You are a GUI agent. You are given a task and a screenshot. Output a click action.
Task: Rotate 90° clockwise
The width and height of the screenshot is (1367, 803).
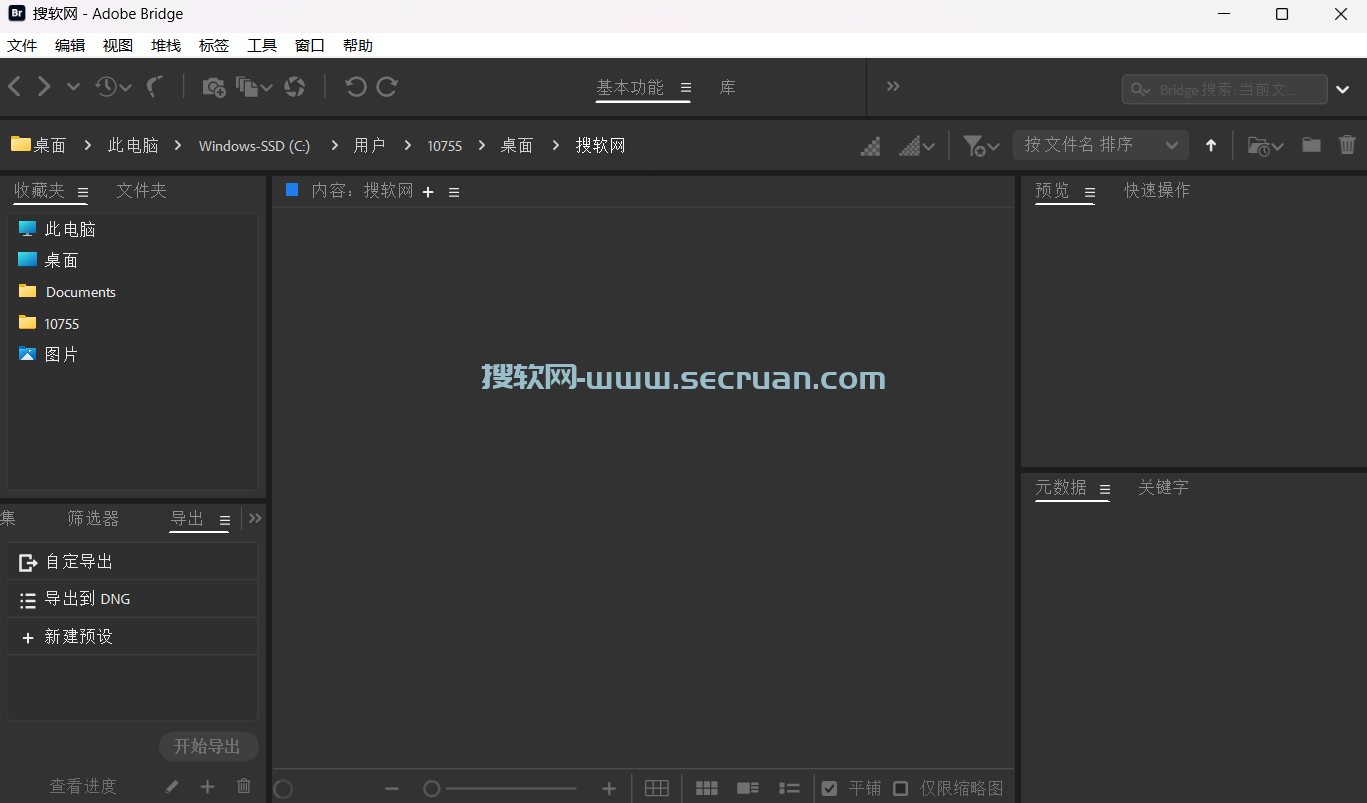(387, 87)
